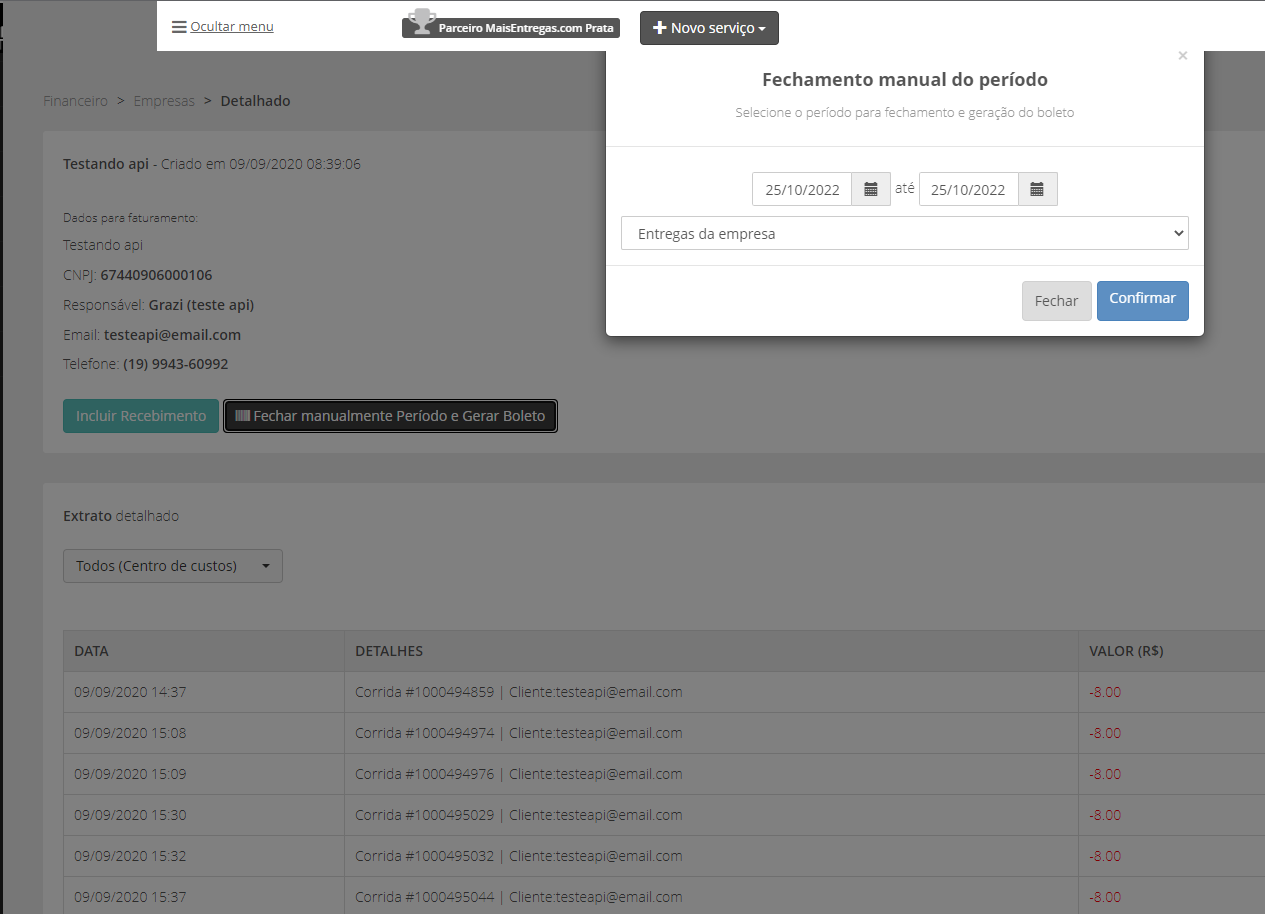Viewport: 1265px width, 914px height.
Task: Open the Todos (Centro de custos) dropdown
Action: 173,566
